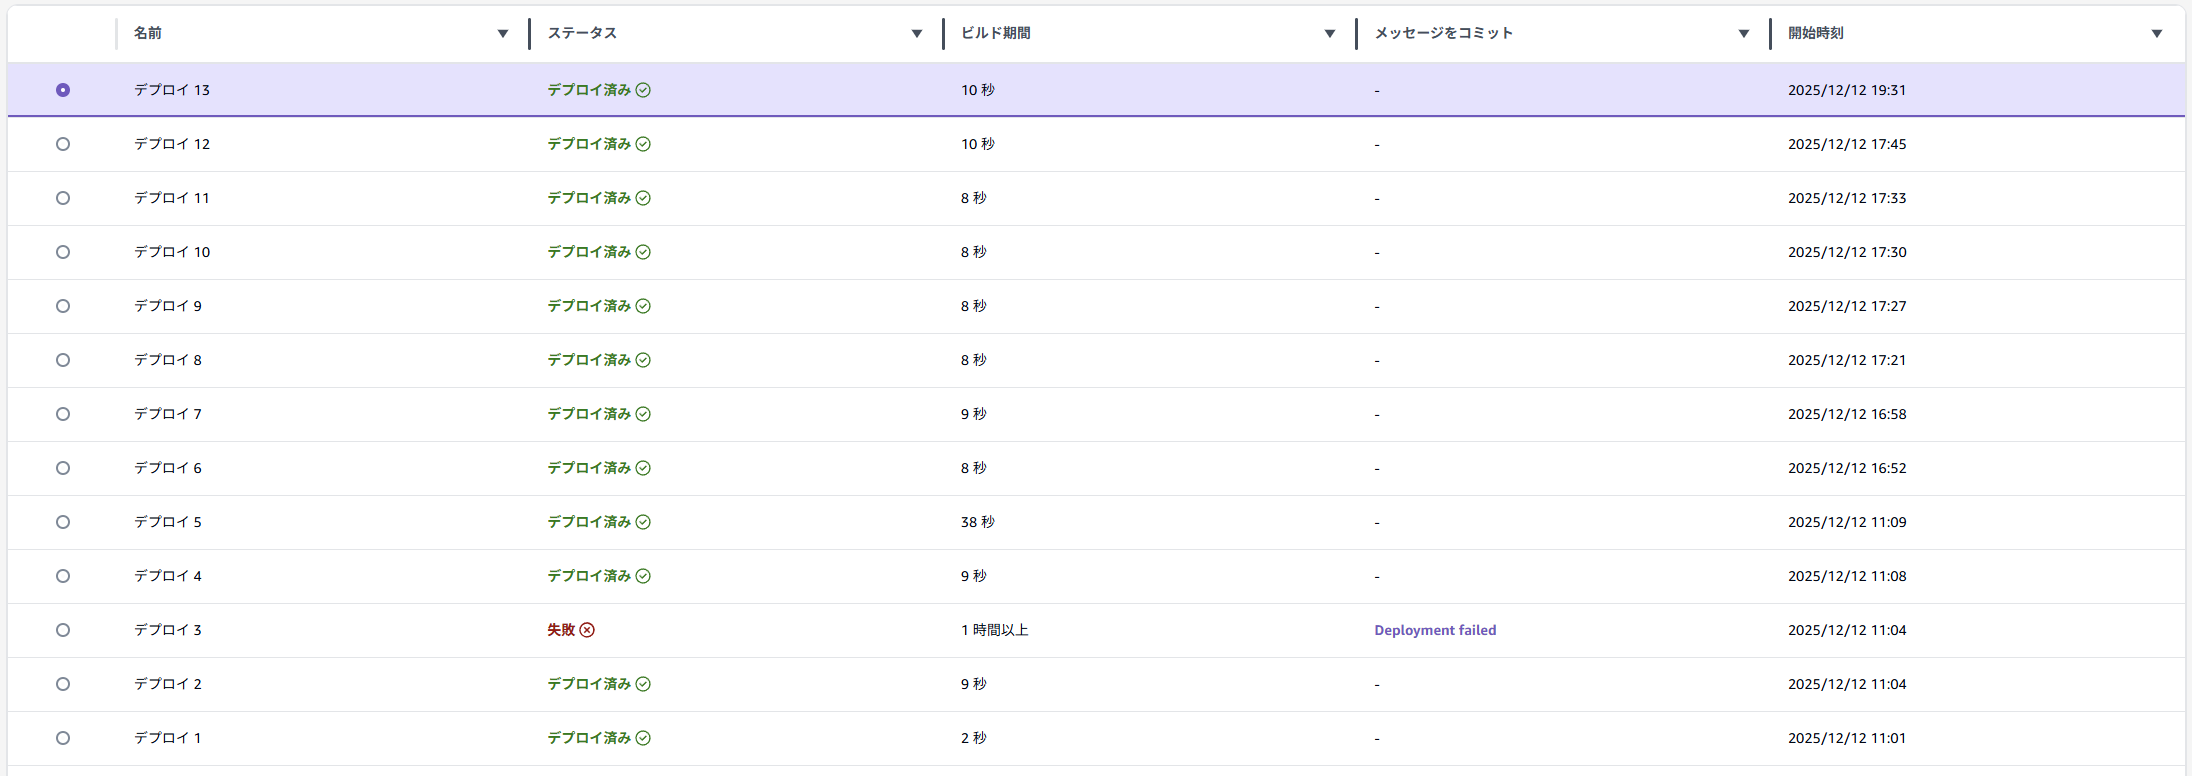
Task: Click the success checkmark icon for デプロイ 7
Action: [x=643, y=414]
